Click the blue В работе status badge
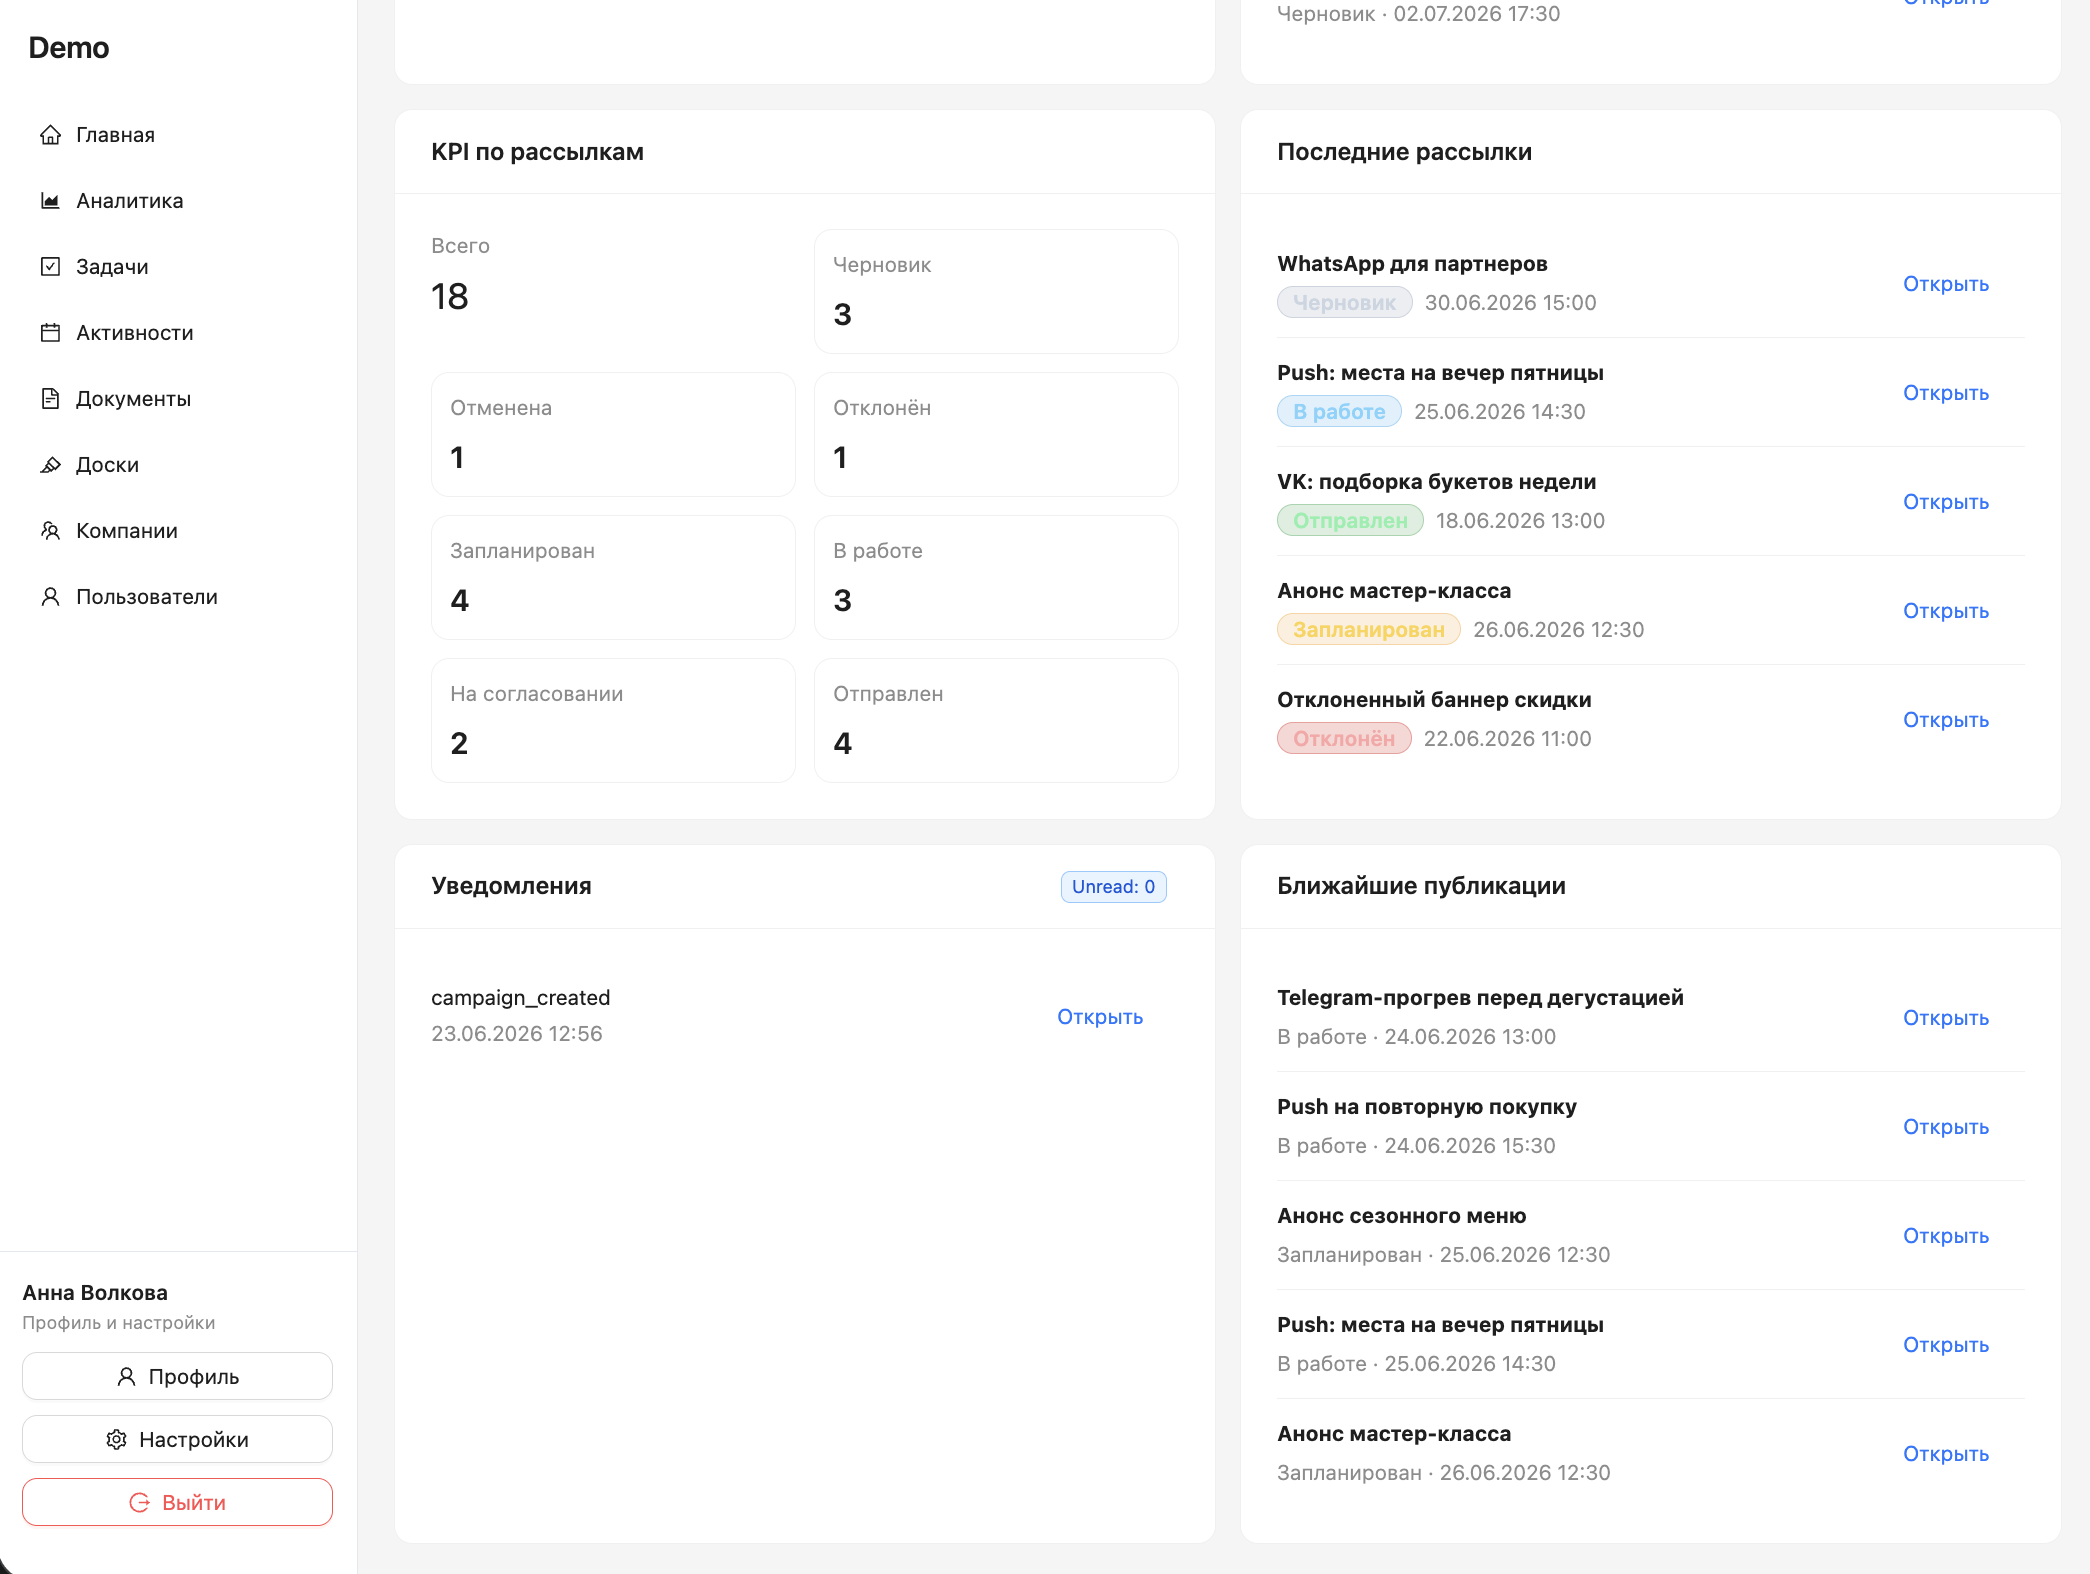Screen dimensions: 2090x1574 click(1339, 412)
